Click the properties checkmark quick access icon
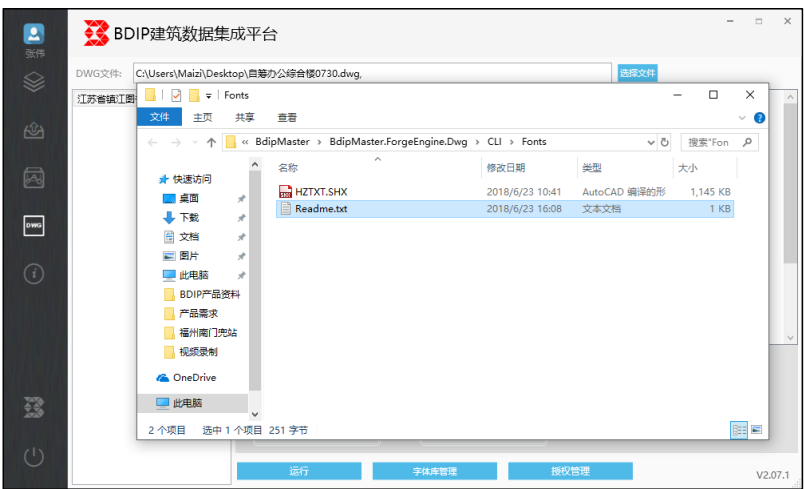The height and width of the screenshot is (489, 804). tap(176, 95)
